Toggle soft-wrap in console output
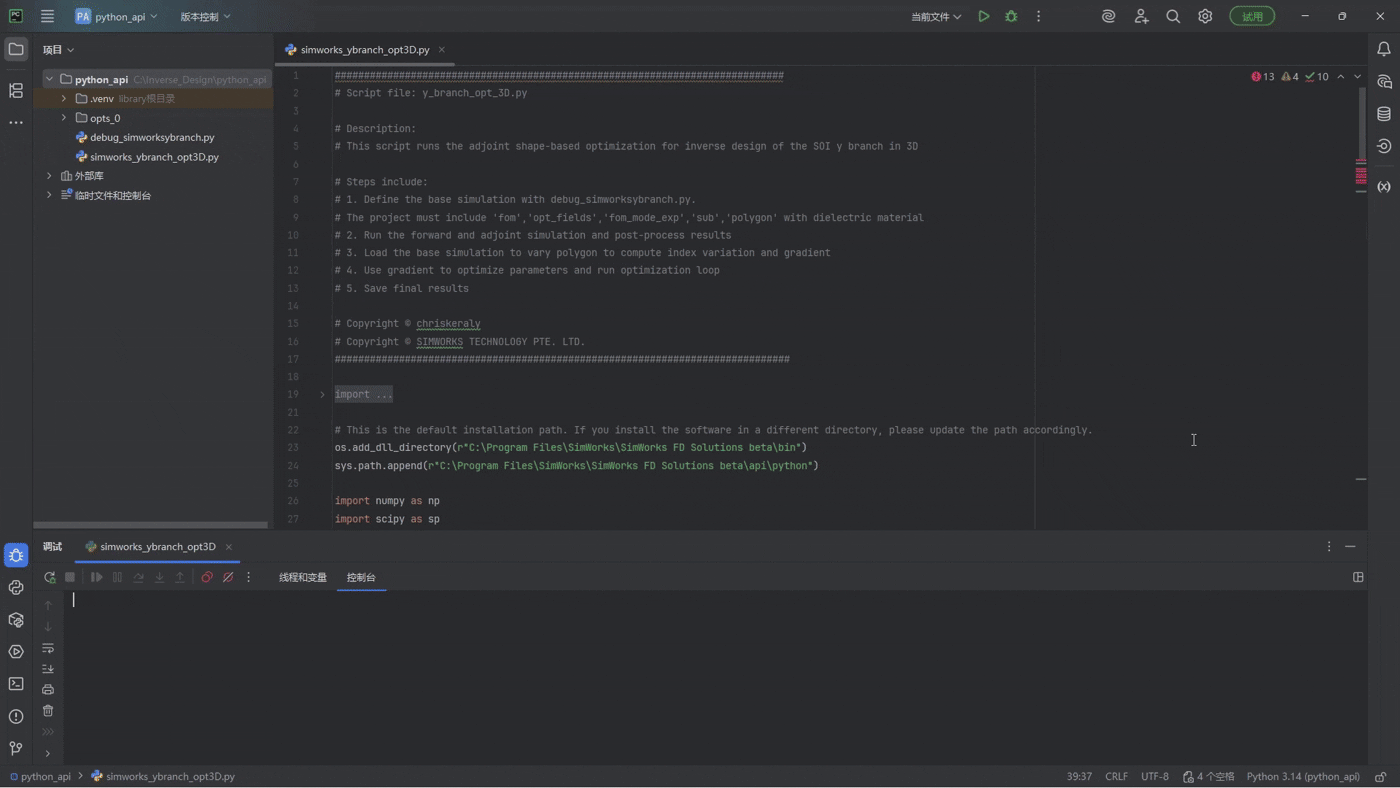This screenshot has width=1400, height=788. pyautogui.click(x=48, y=648)
